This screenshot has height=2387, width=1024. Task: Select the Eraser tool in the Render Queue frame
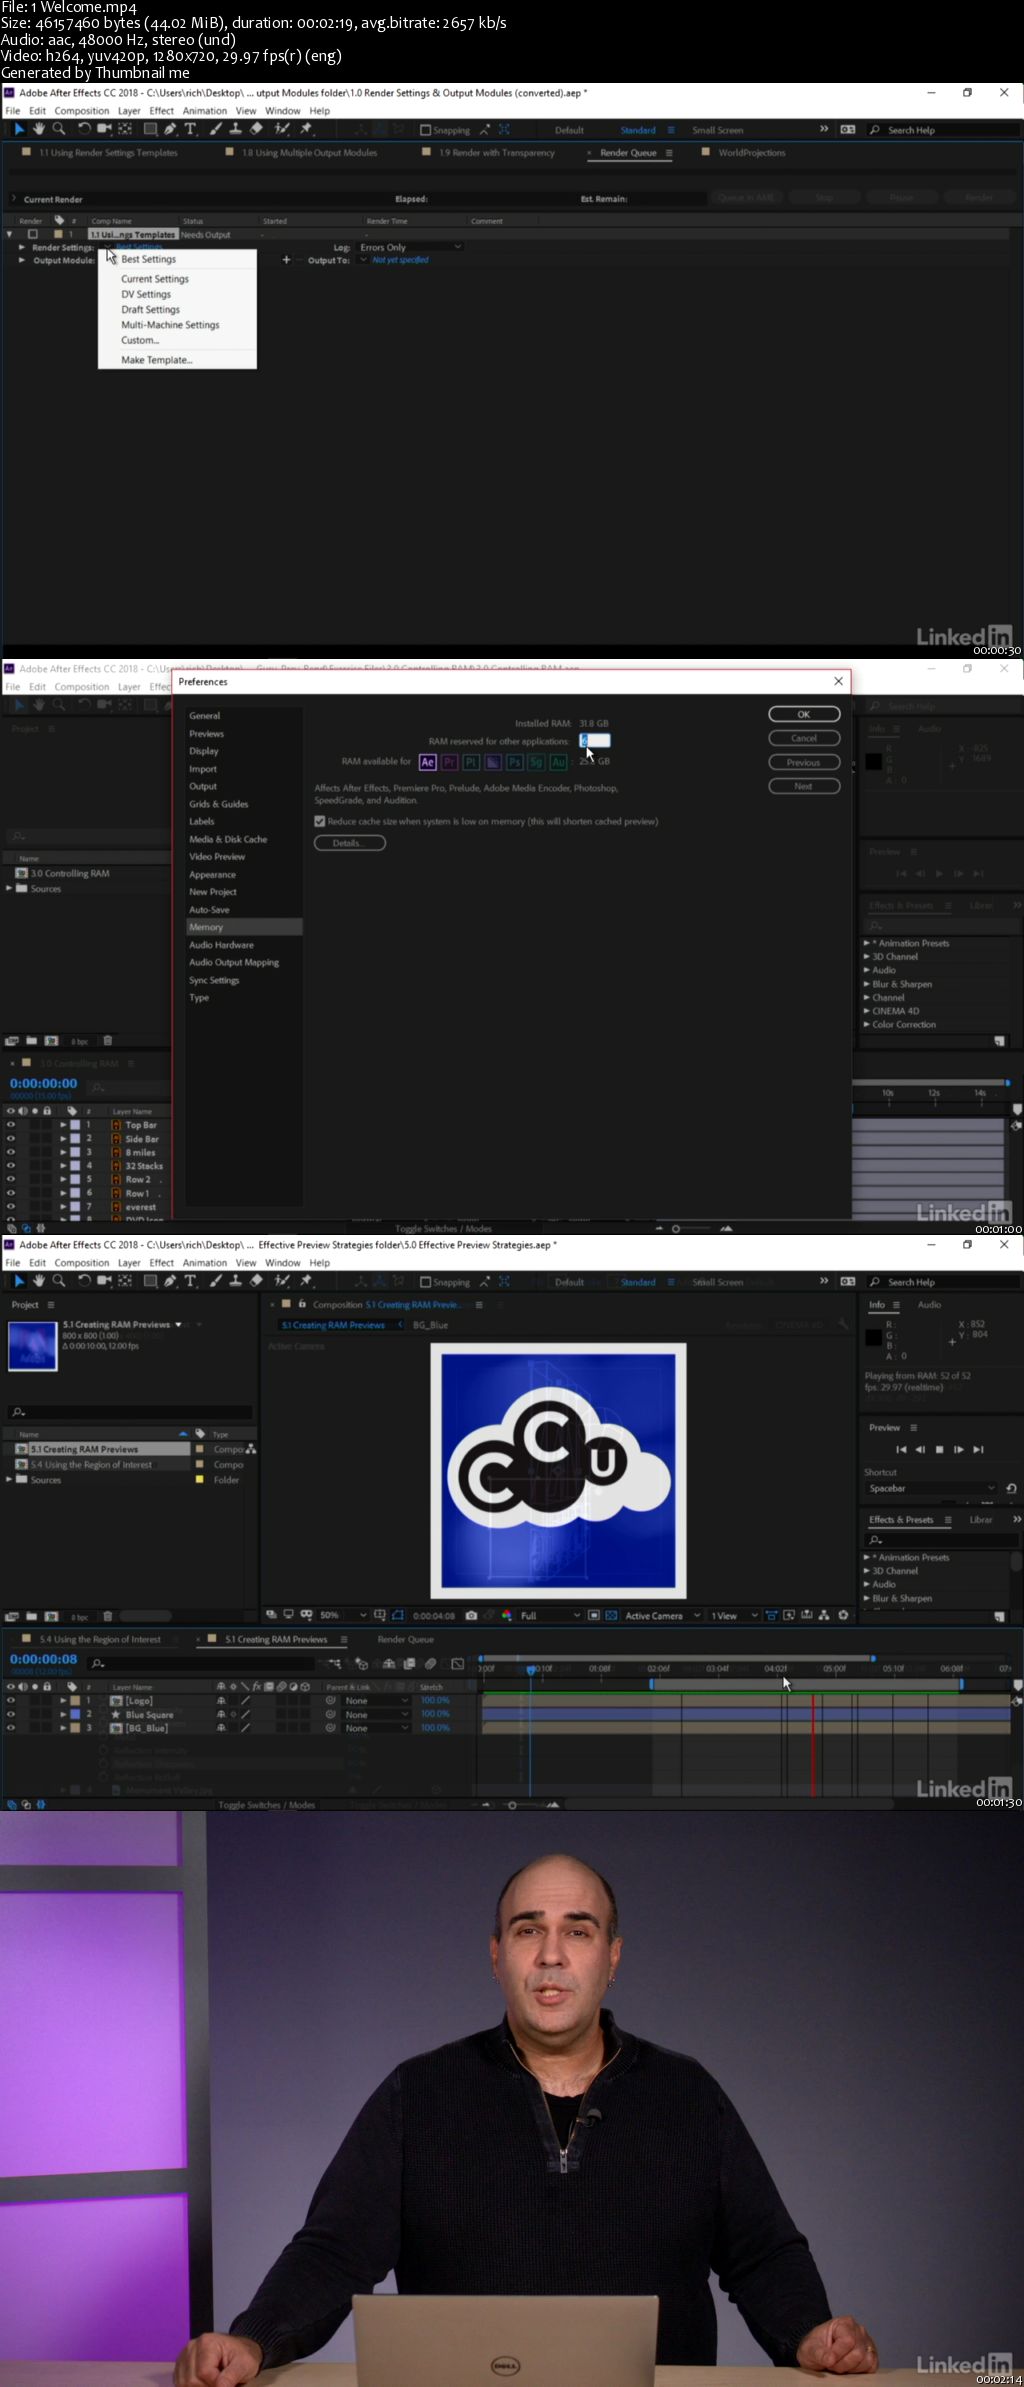[x=256, y=129]
